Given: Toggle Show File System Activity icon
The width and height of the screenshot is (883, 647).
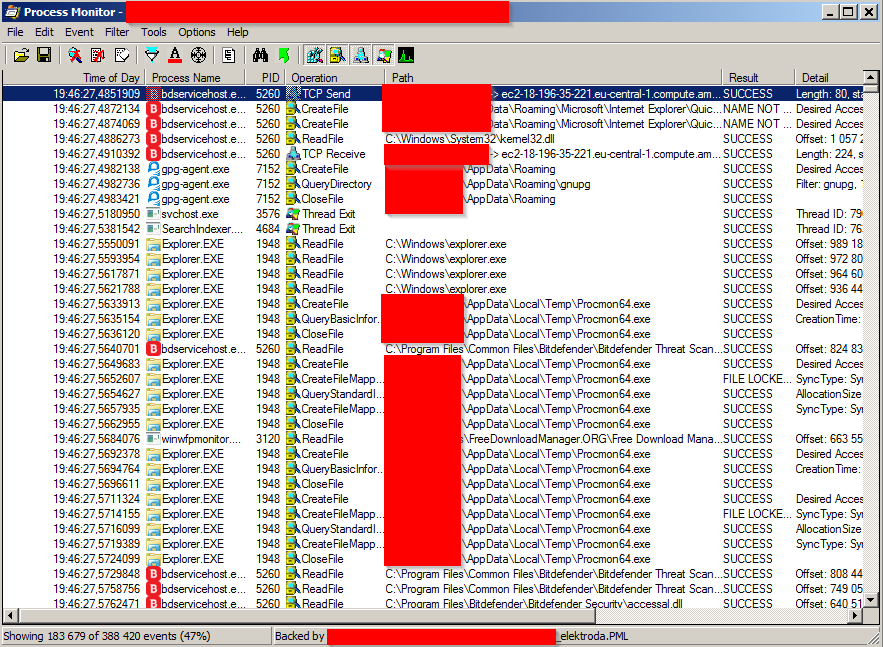Looking at the screenshot, I should 337,55.
